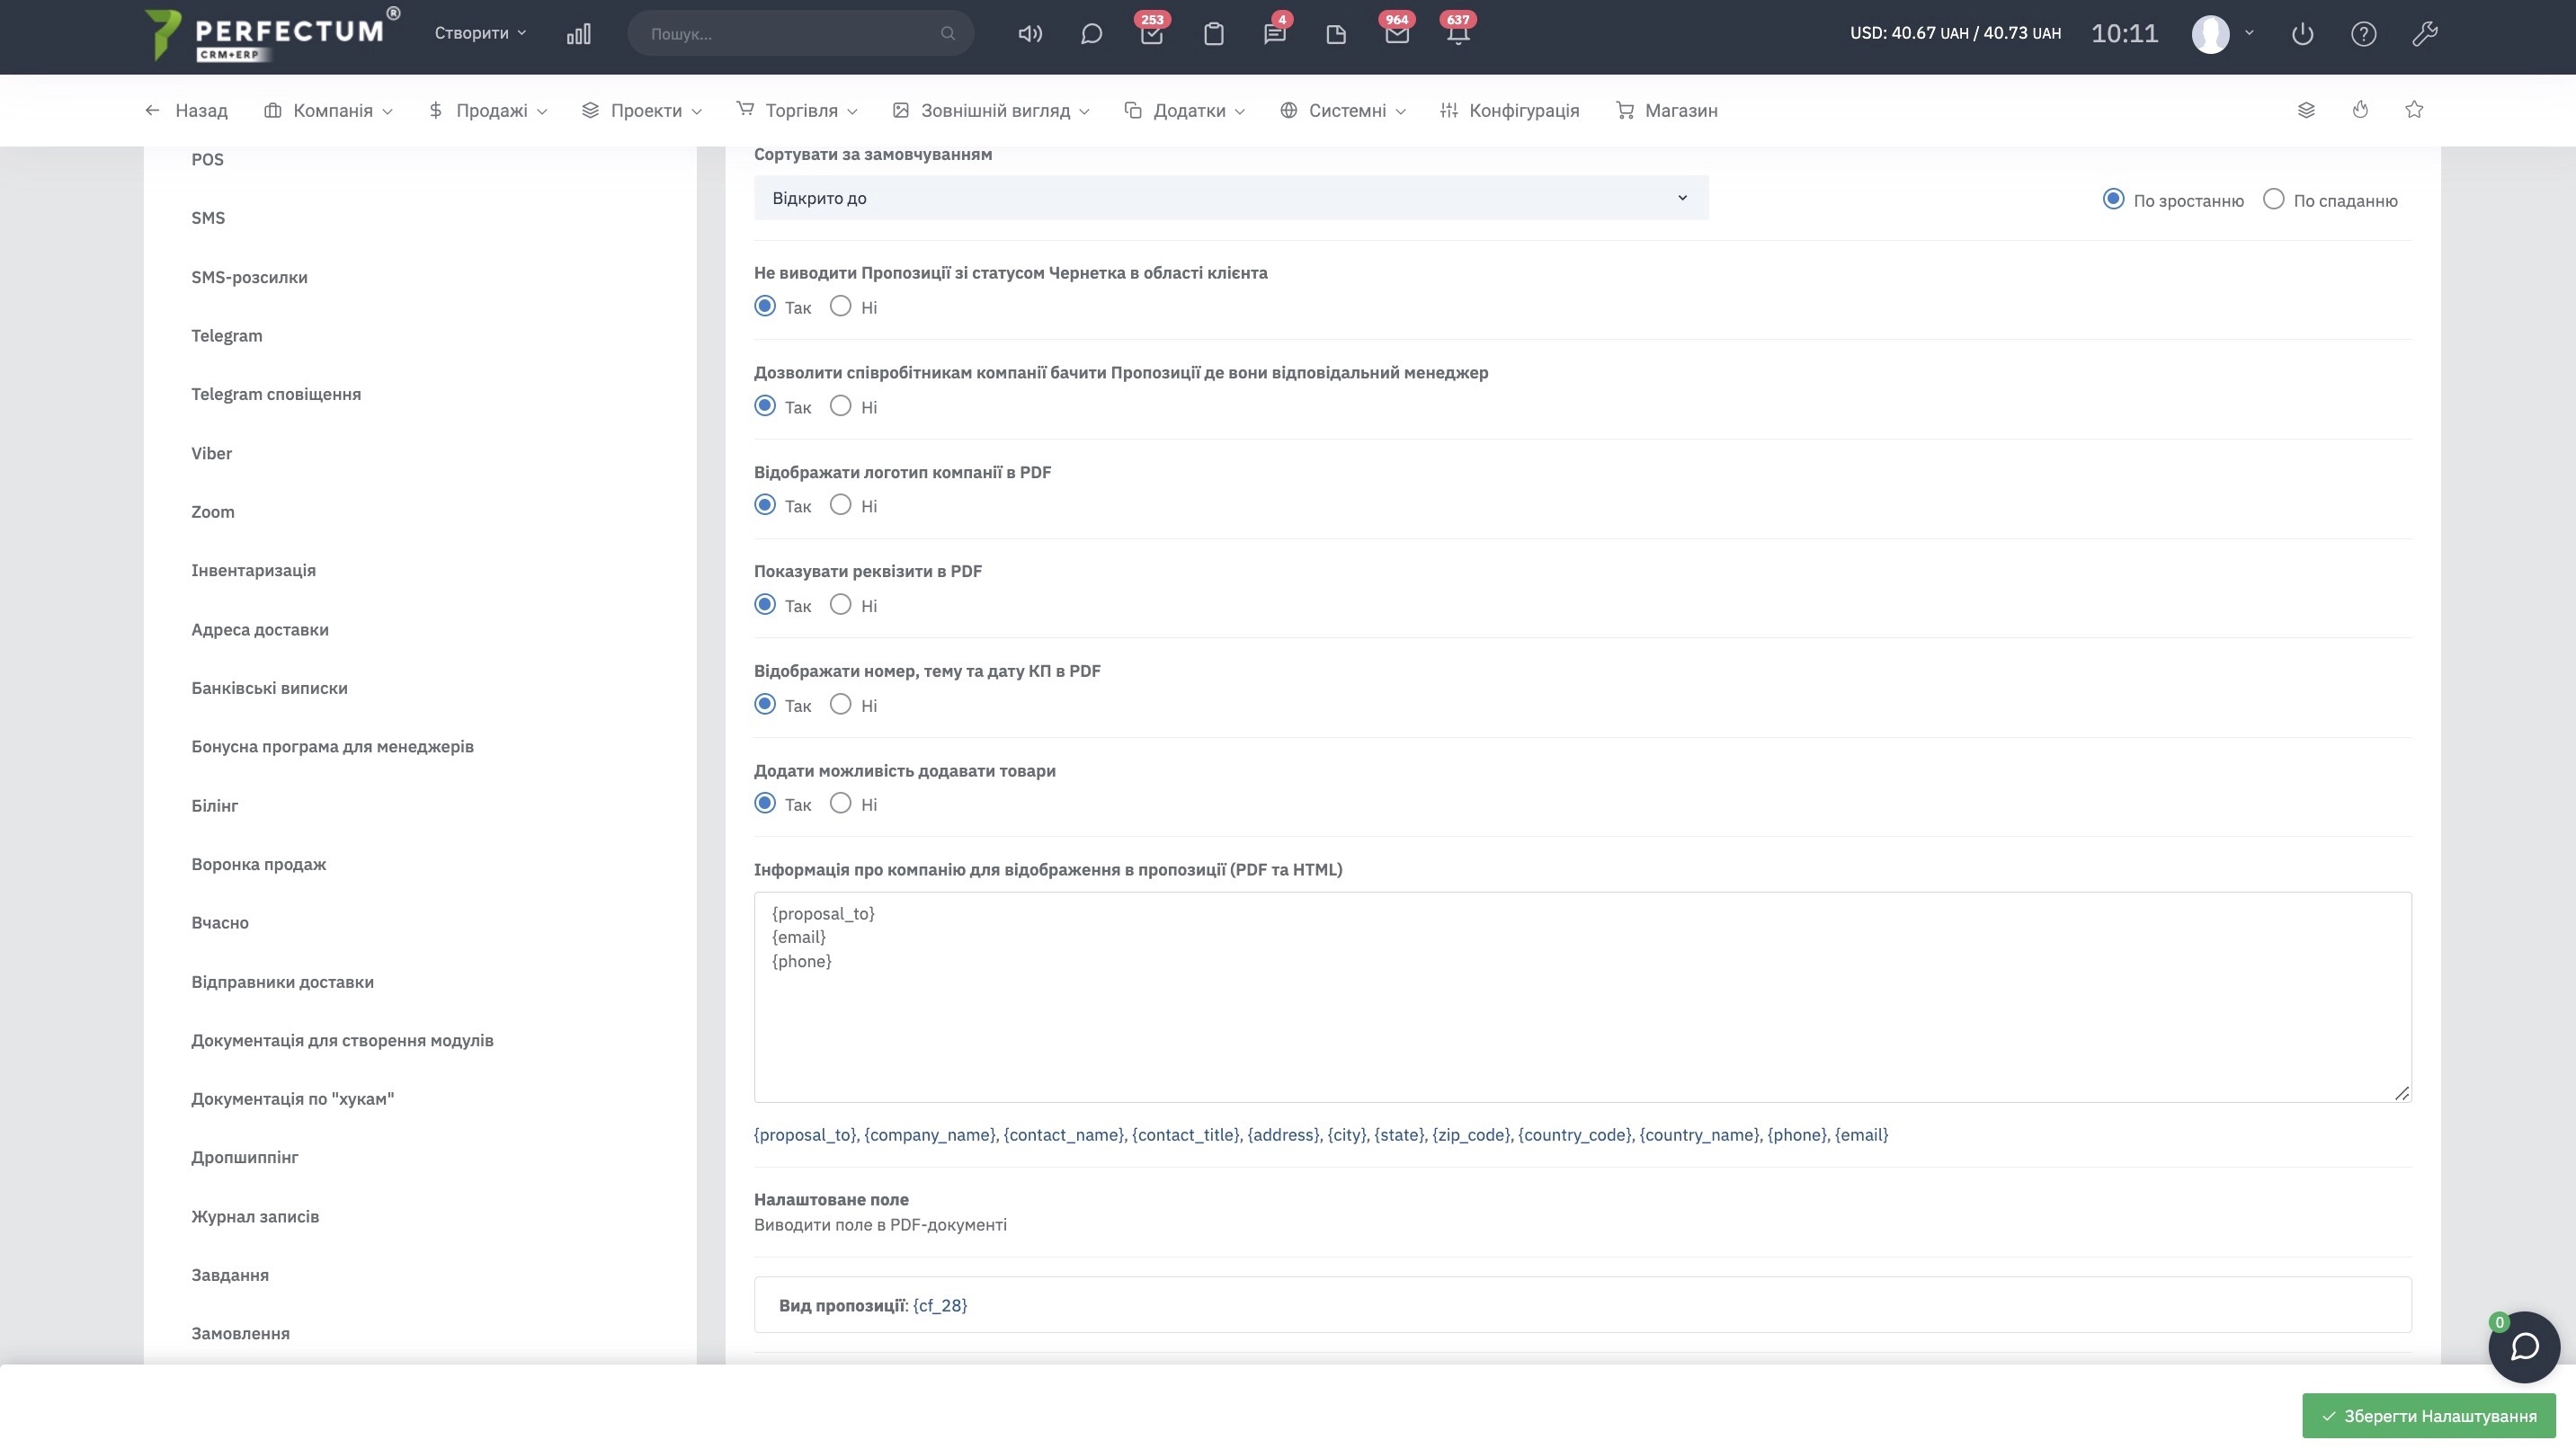2576x1449 pixels.
Task: Open the tasks icon with 253 badge
Action: (x=1151, y=34)
